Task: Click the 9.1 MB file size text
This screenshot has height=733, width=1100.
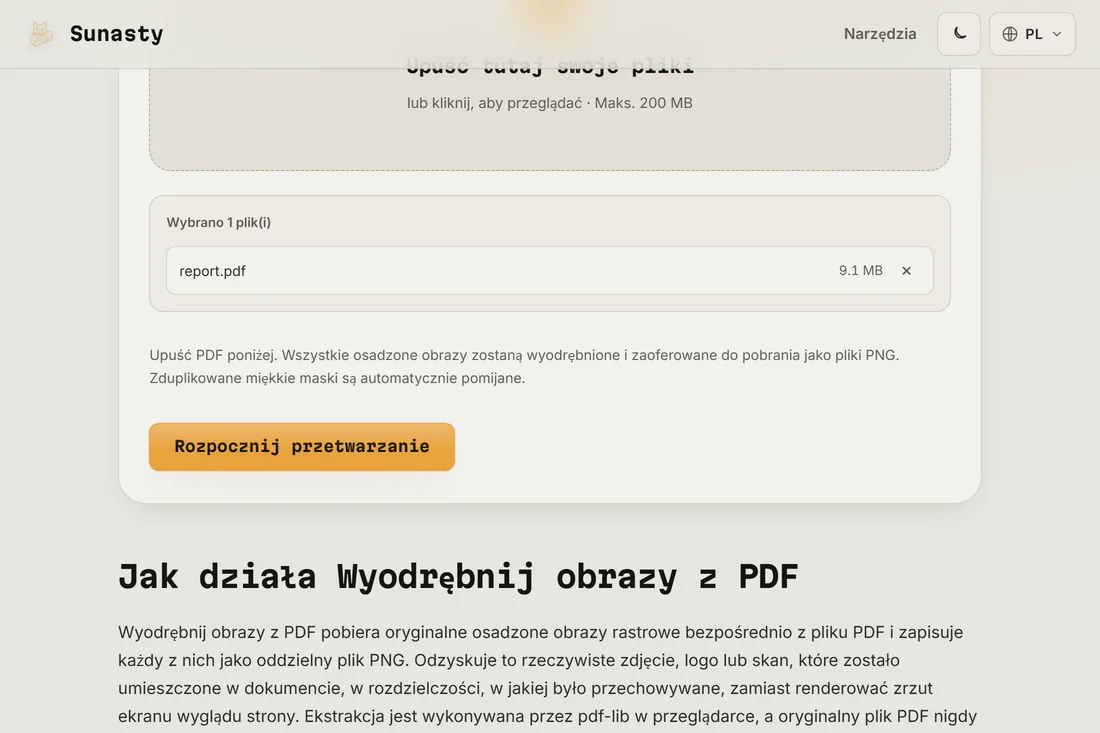Action: [x=860, y=271]
